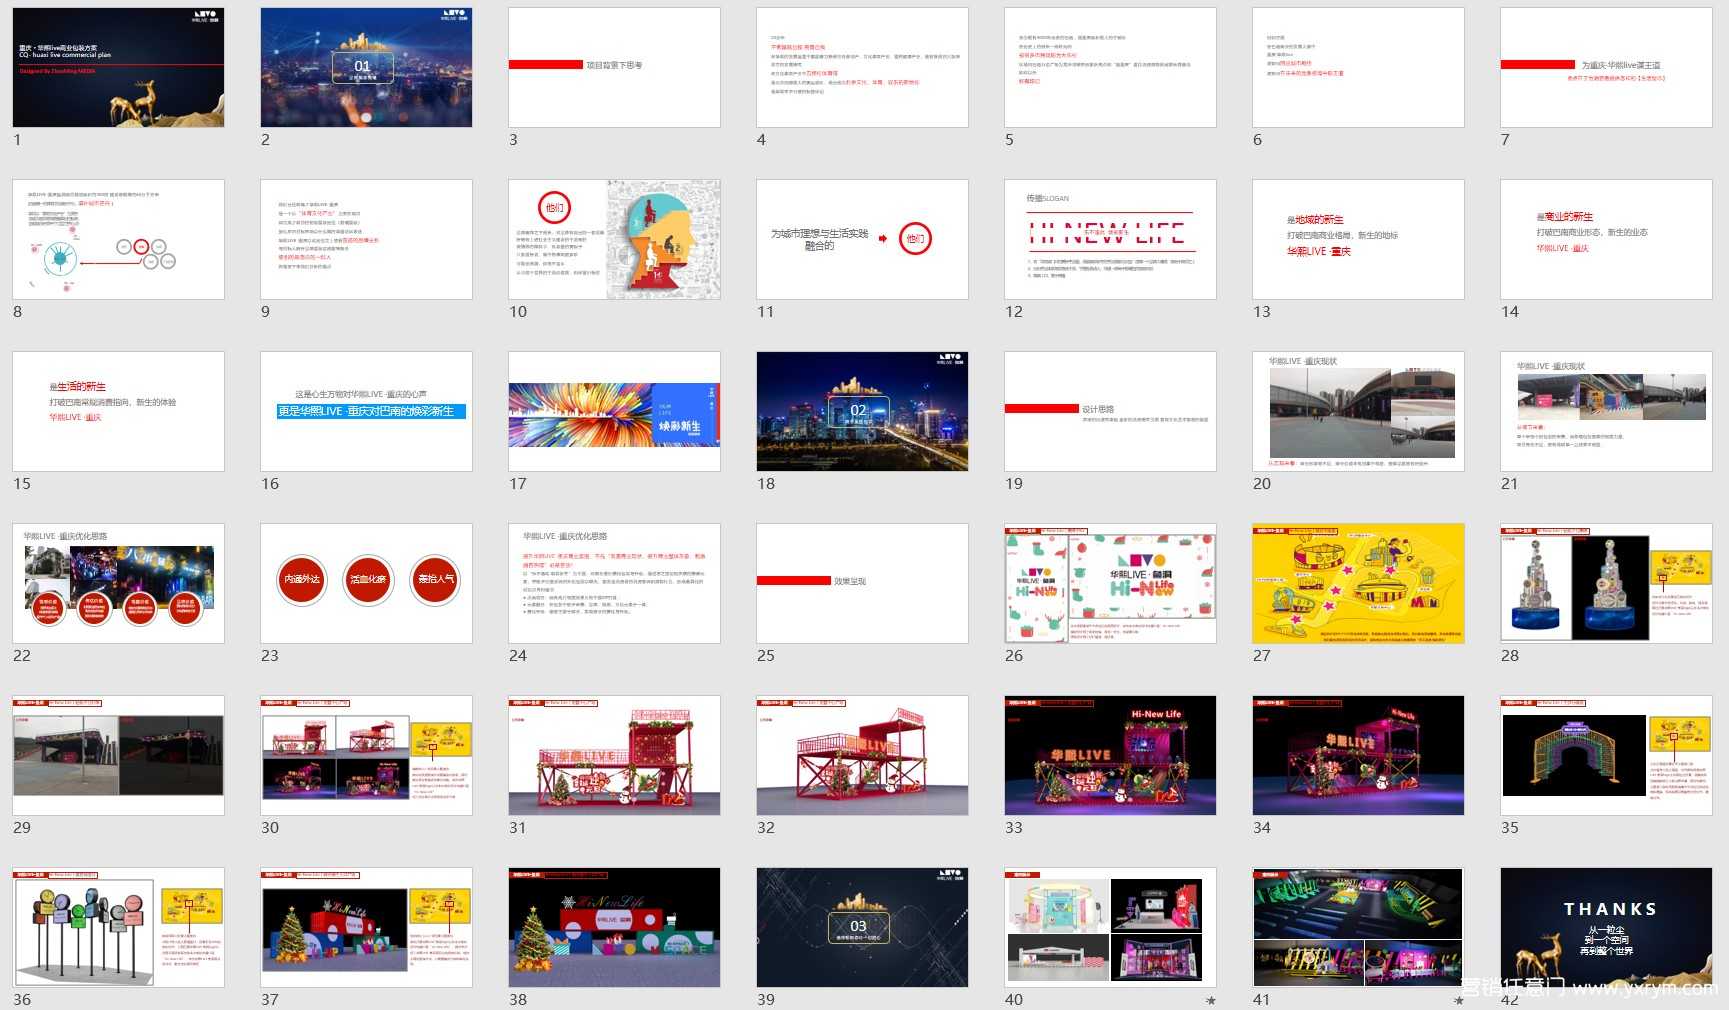Pick slide 9 text thumbnail

[x=366, y=239]
